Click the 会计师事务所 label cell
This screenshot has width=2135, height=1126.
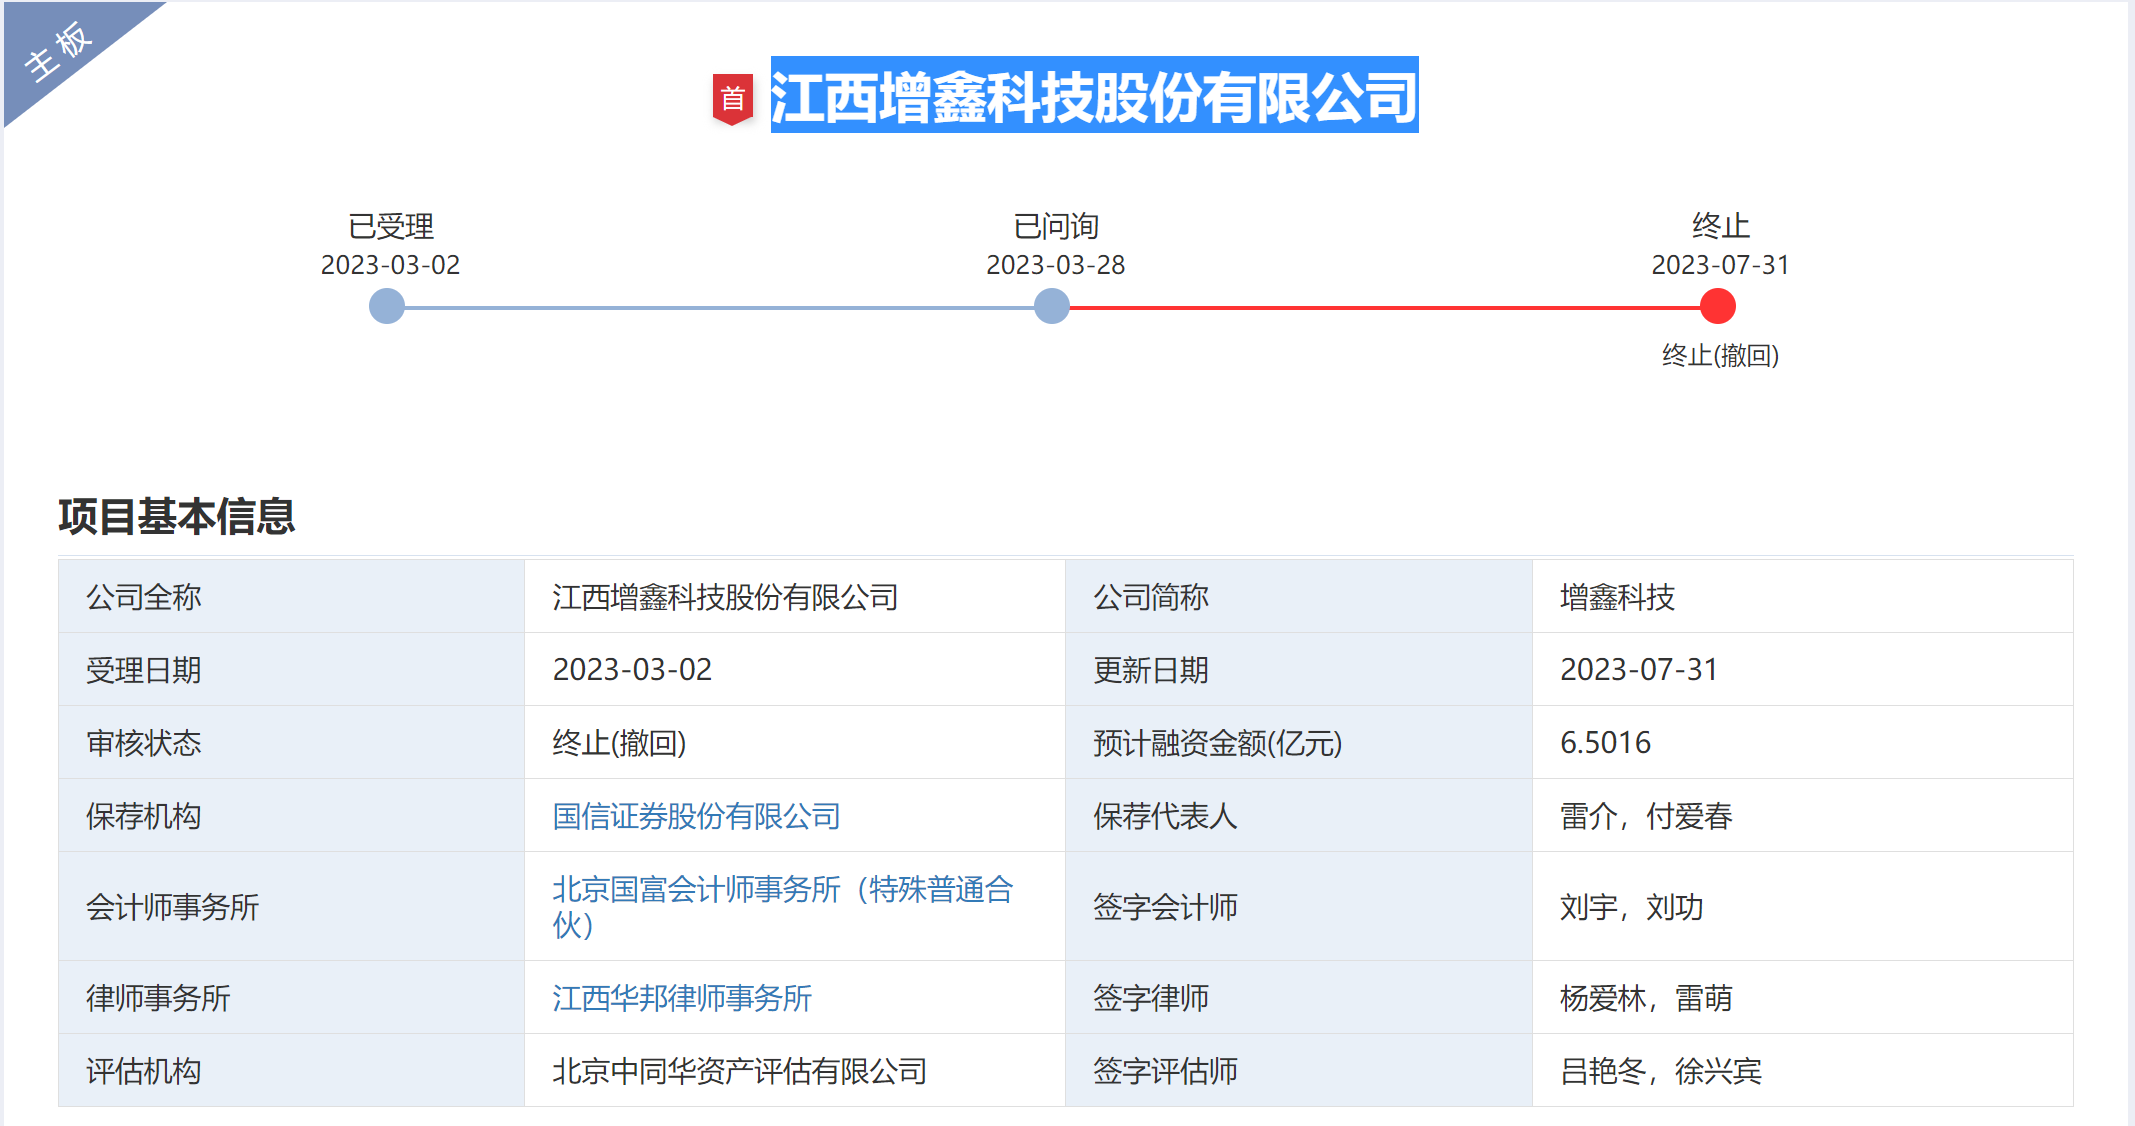291,906
